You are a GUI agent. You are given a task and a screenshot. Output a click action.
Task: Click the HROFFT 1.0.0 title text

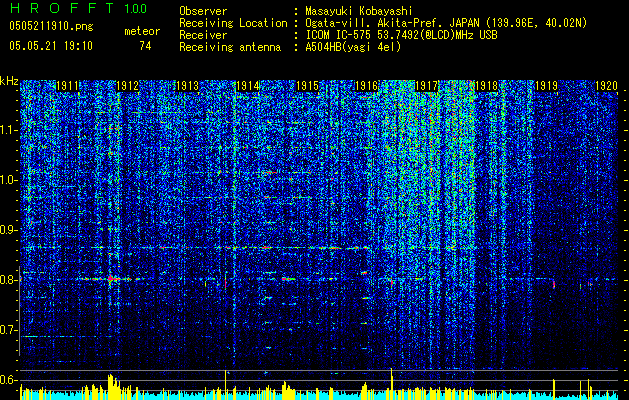78,8
